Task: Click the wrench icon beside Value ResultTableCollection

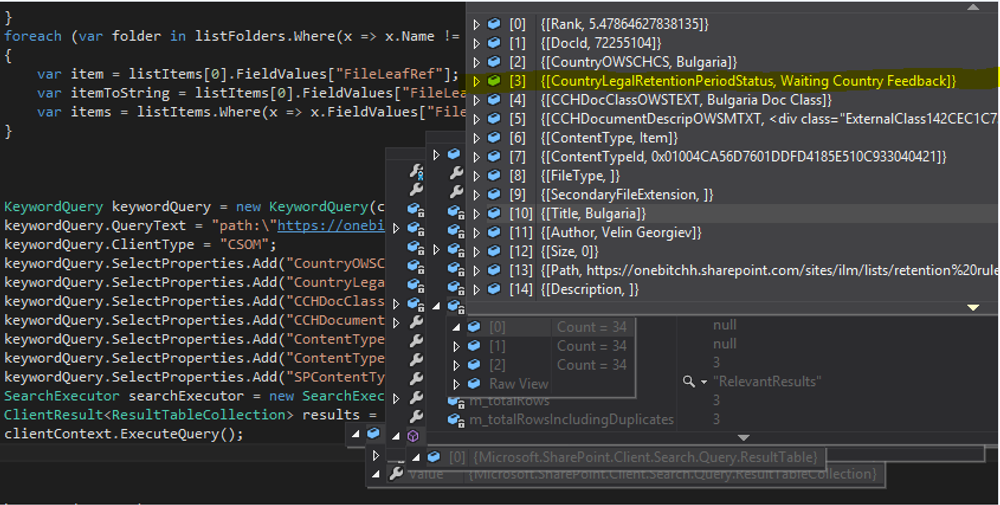Action: click(x=396, y=474)
